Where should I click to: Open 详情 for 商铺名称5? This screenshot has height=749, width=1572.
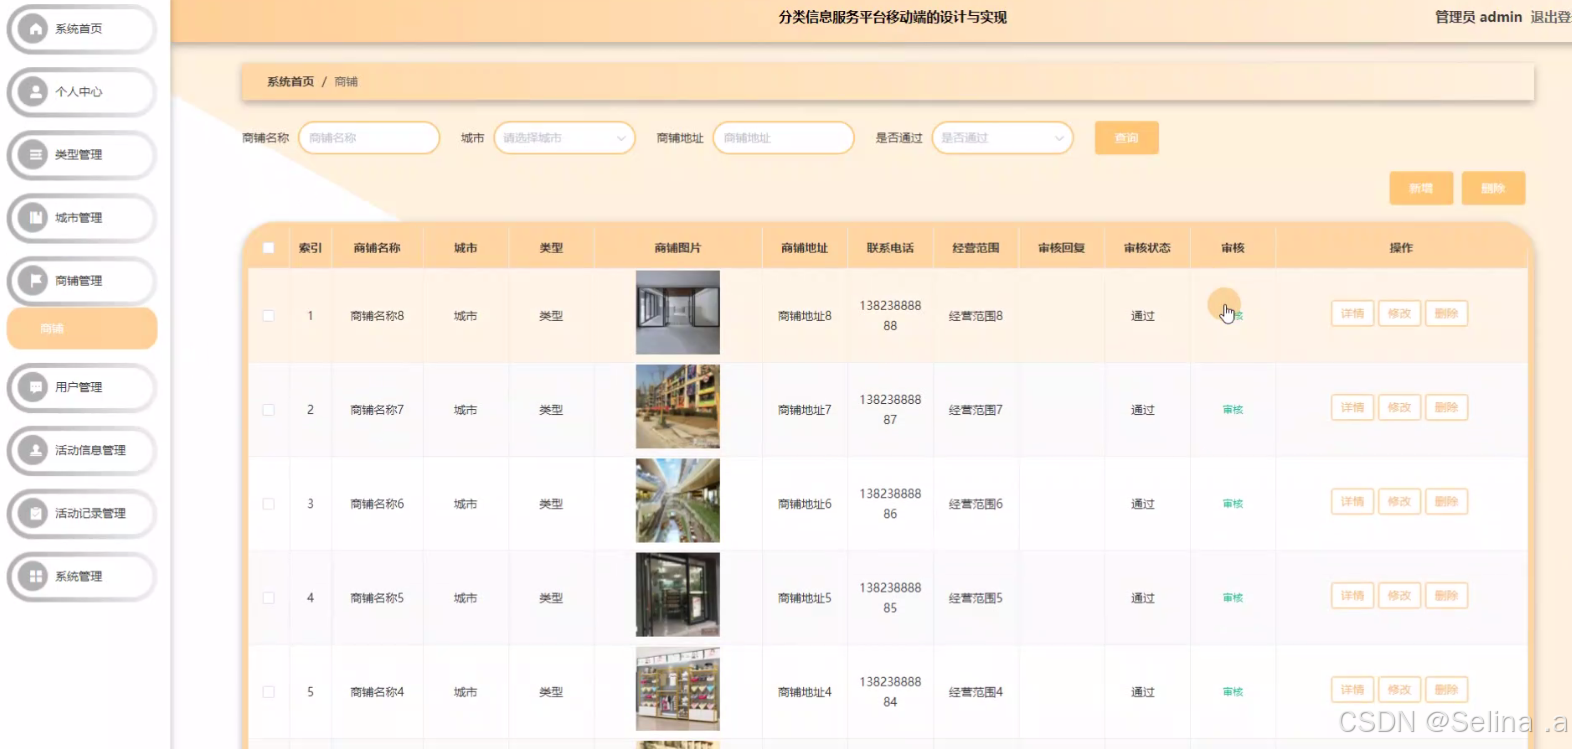[1353, 596]
